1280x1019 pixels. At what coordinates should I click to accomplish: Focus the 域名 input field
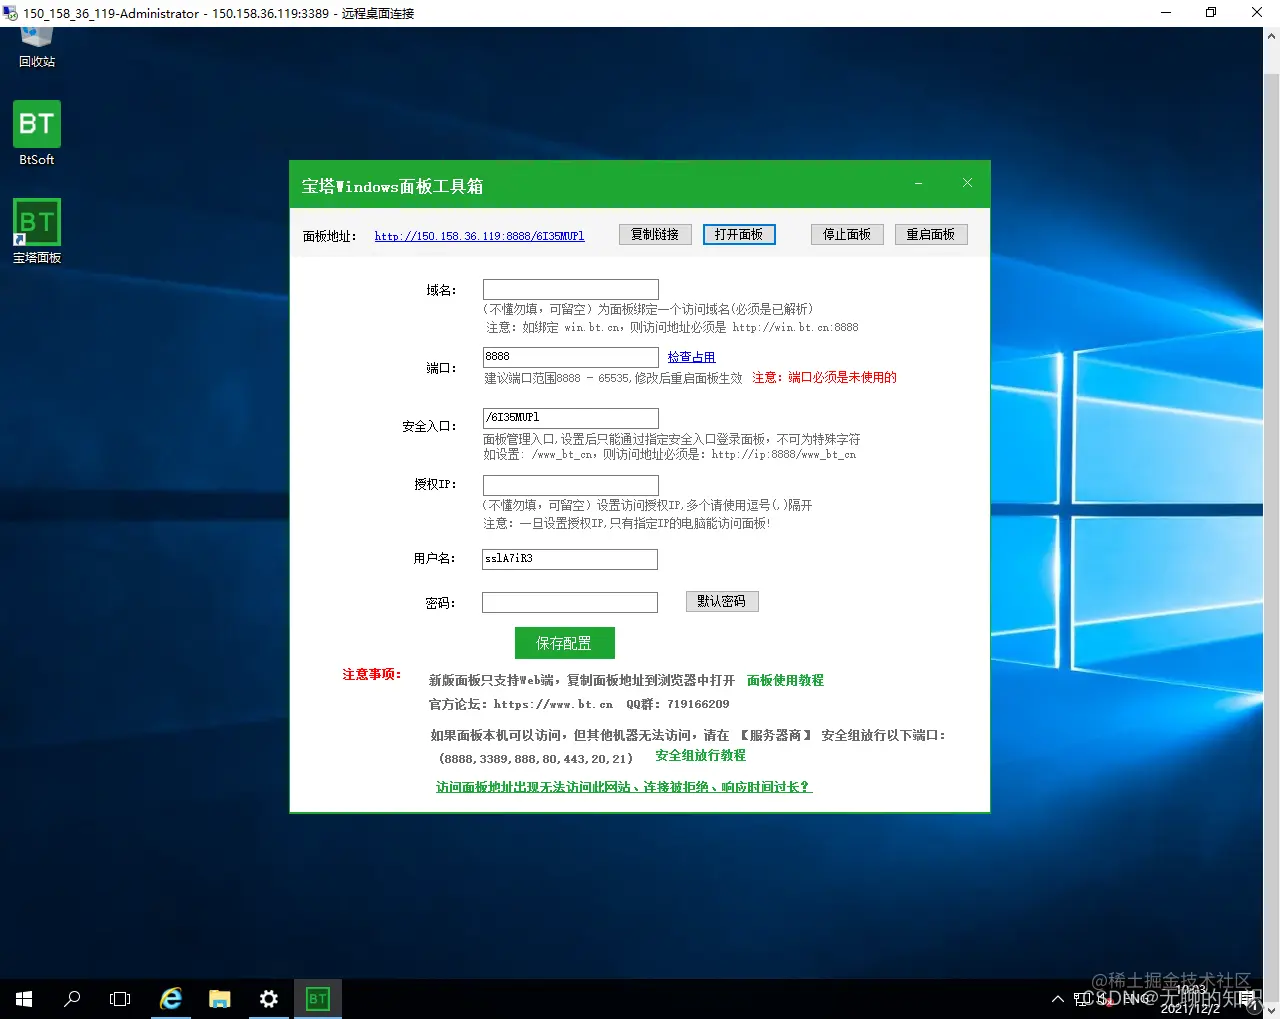571,289
